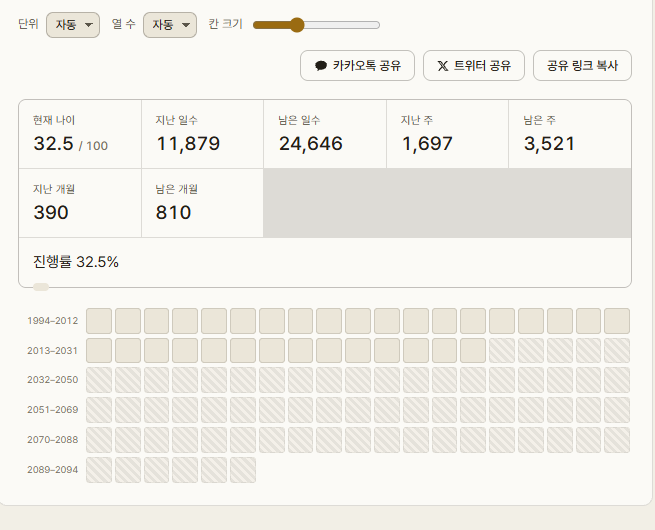Click the X Twitter logo icon

[443, 66]
